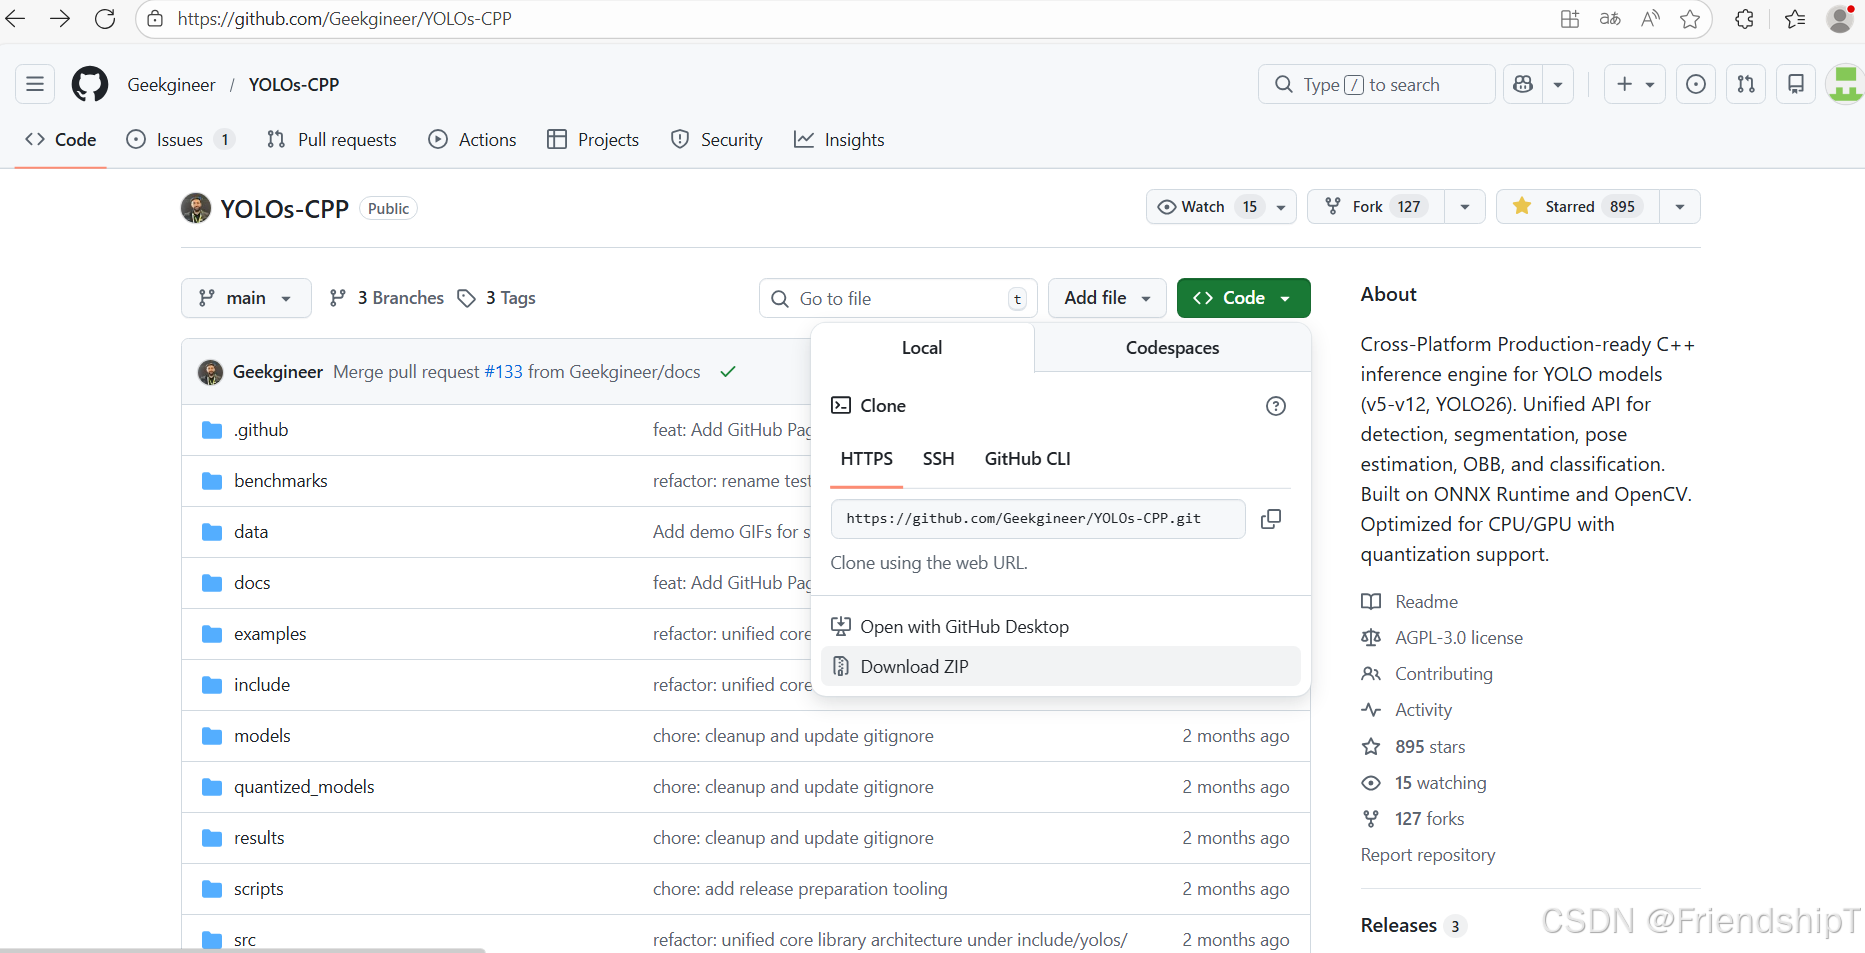
Task: Open the create new plus dropdown
Action: [x=1635, y=84]
